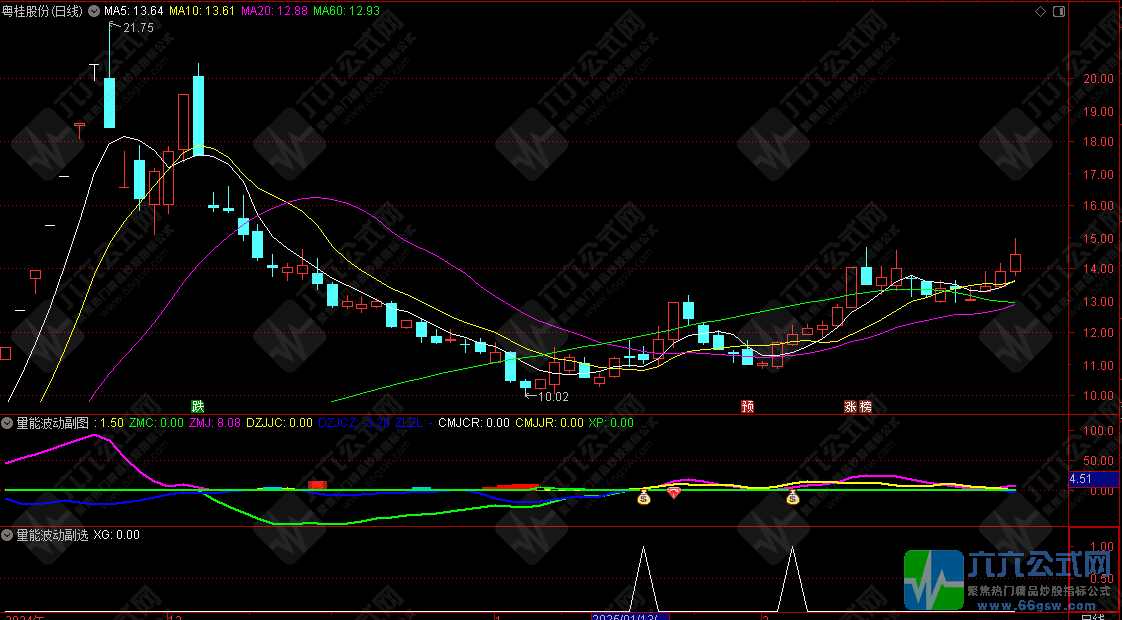Click the green 跌 marker icon
Viewport: 1122px width, 620px height.
[x=198, y=406]
